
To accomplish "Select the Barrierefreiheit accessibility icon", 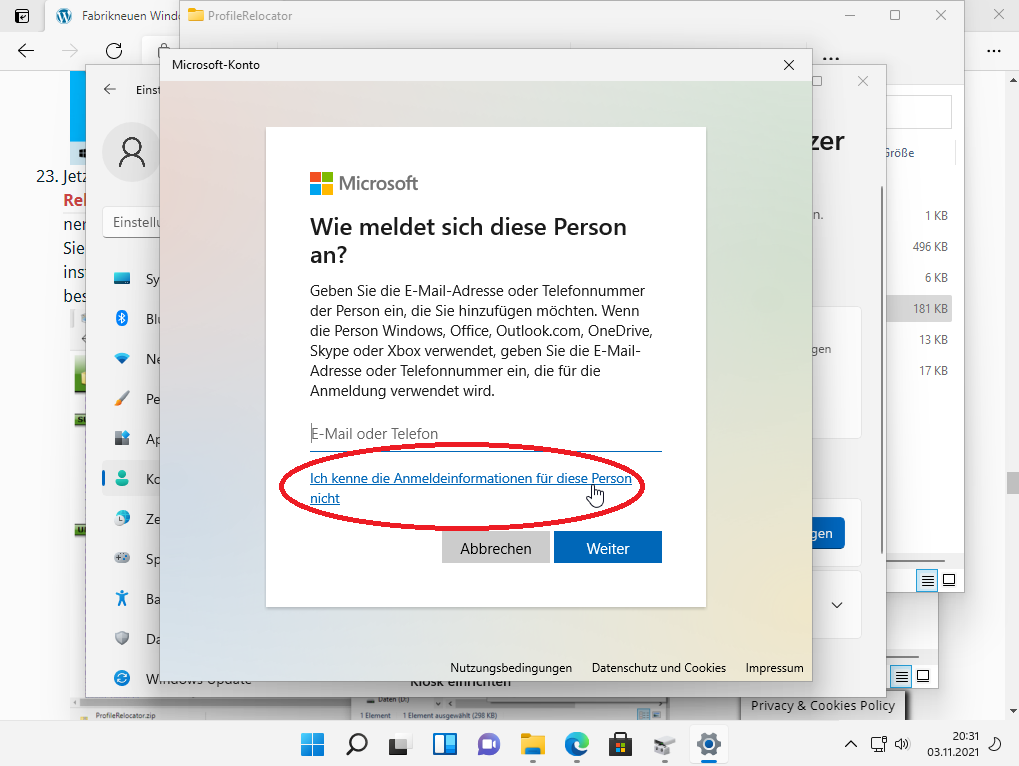I will pos(122,598).
